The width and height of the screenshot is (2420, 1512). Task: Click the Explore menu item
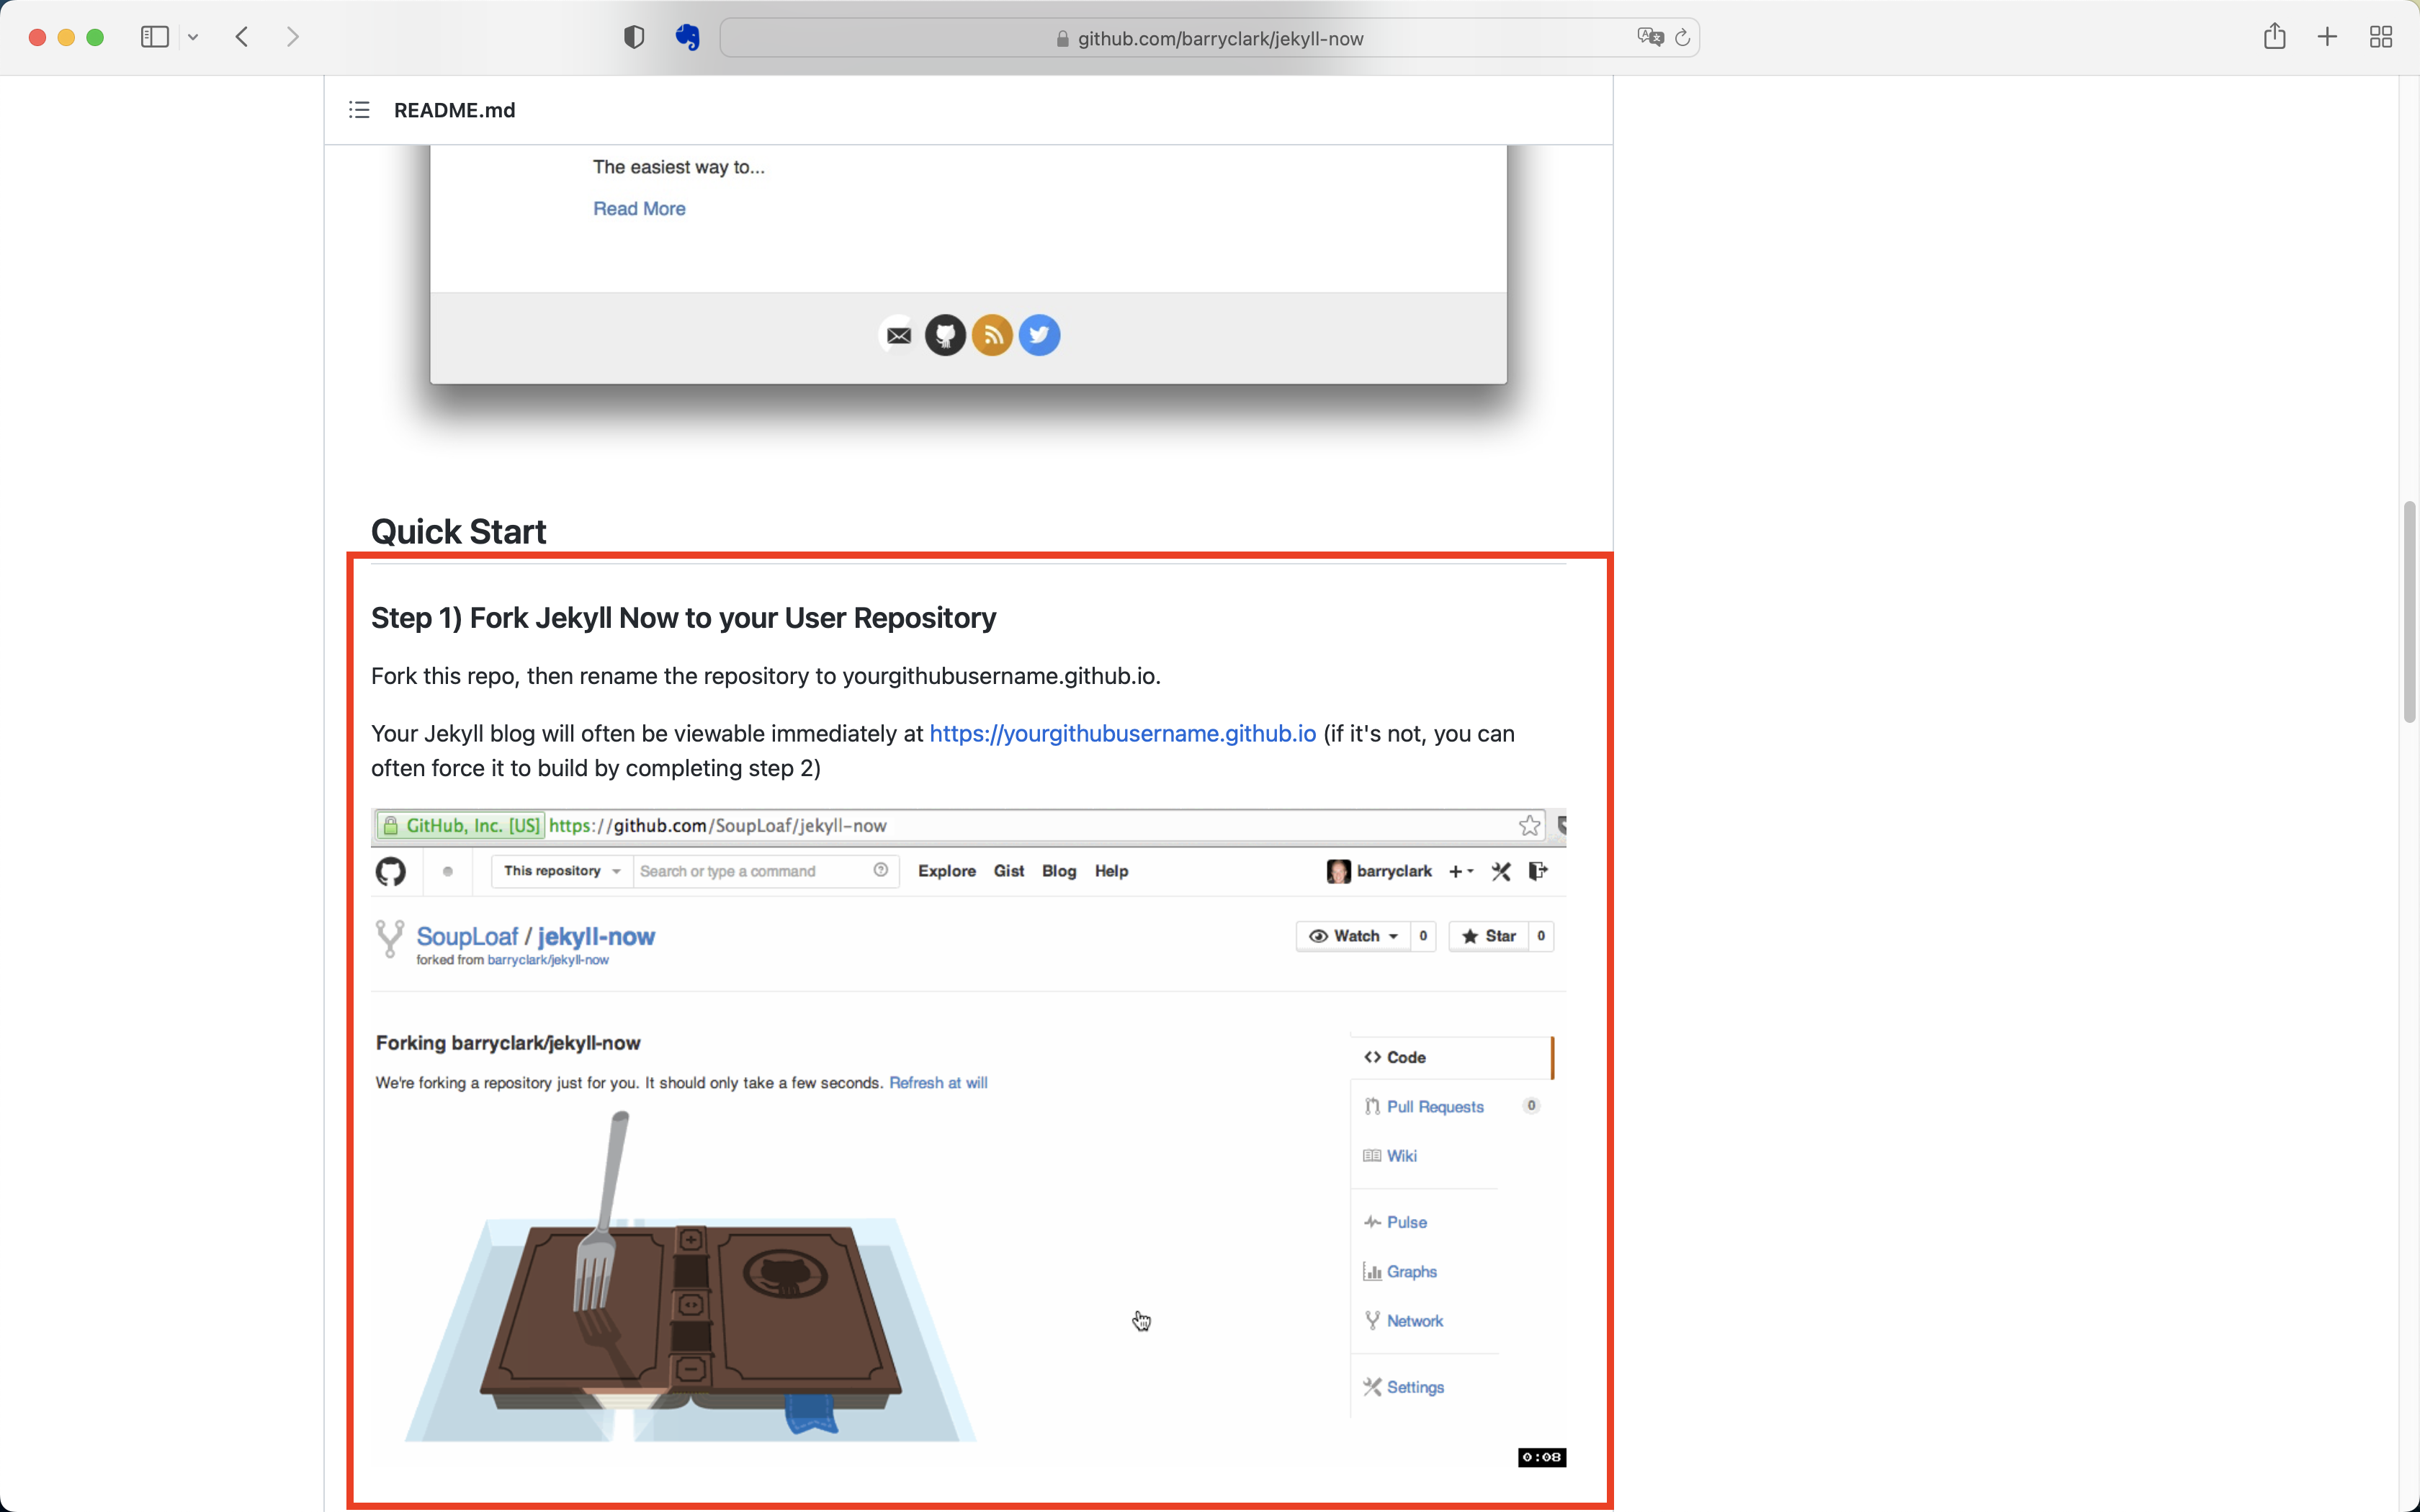(x=946, y=871)
